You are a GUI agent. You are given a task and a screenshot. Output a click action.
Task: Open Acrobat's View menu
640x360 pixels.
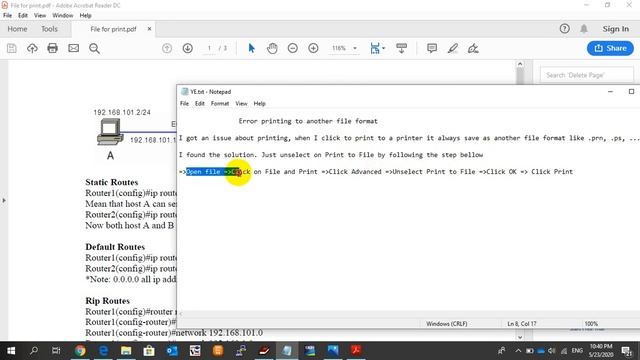[x=40, y=16]
